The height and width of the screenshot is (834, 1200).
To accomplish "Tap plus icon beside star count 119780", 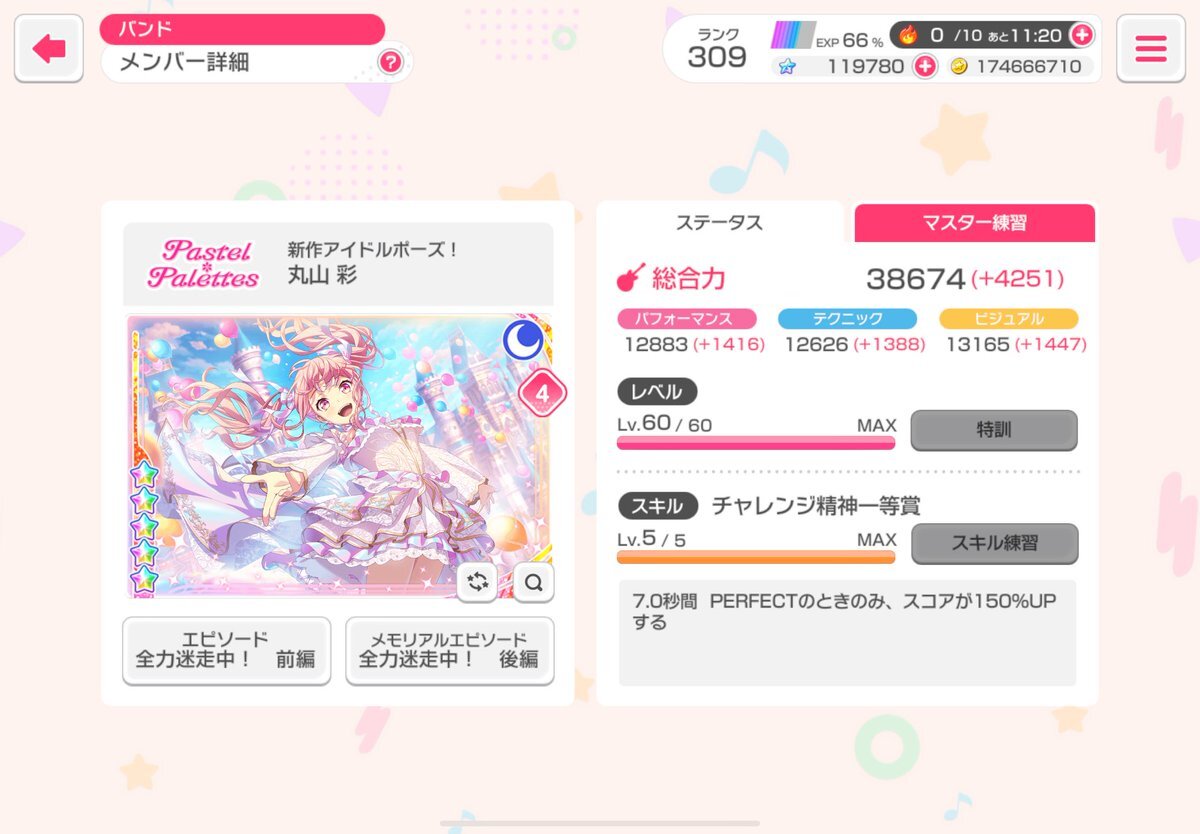I will (925, 66).
